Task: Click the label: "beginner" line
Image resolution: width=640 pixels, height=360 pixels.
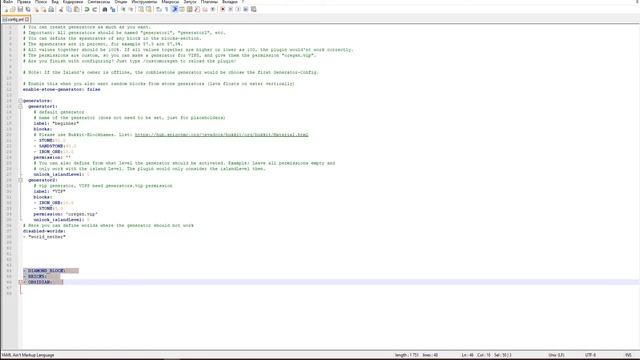Action: pos(56,123)
